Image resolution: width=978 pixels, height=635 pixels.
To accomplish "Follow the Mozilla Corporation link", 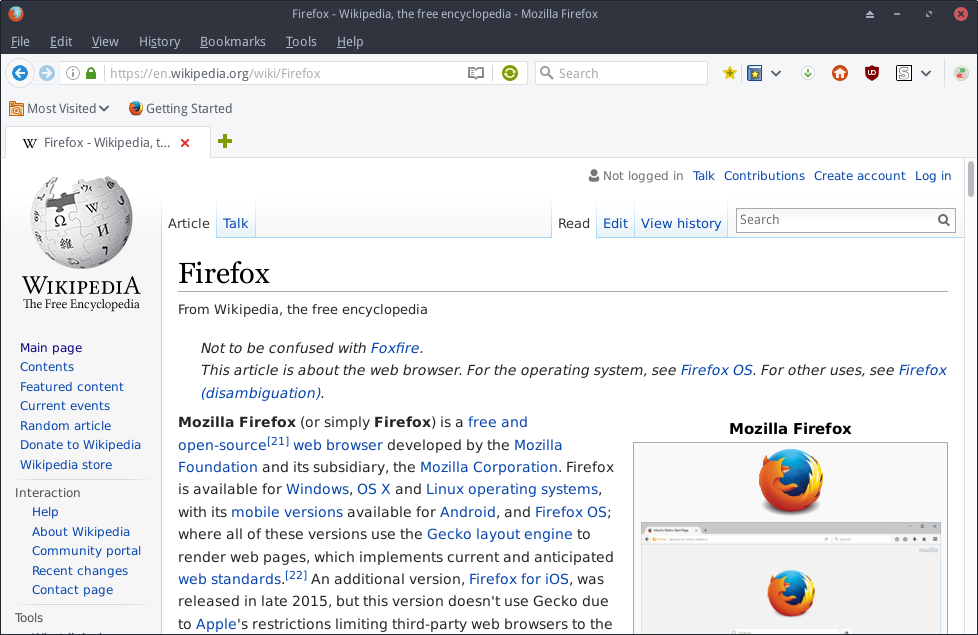I will [488, 467].
